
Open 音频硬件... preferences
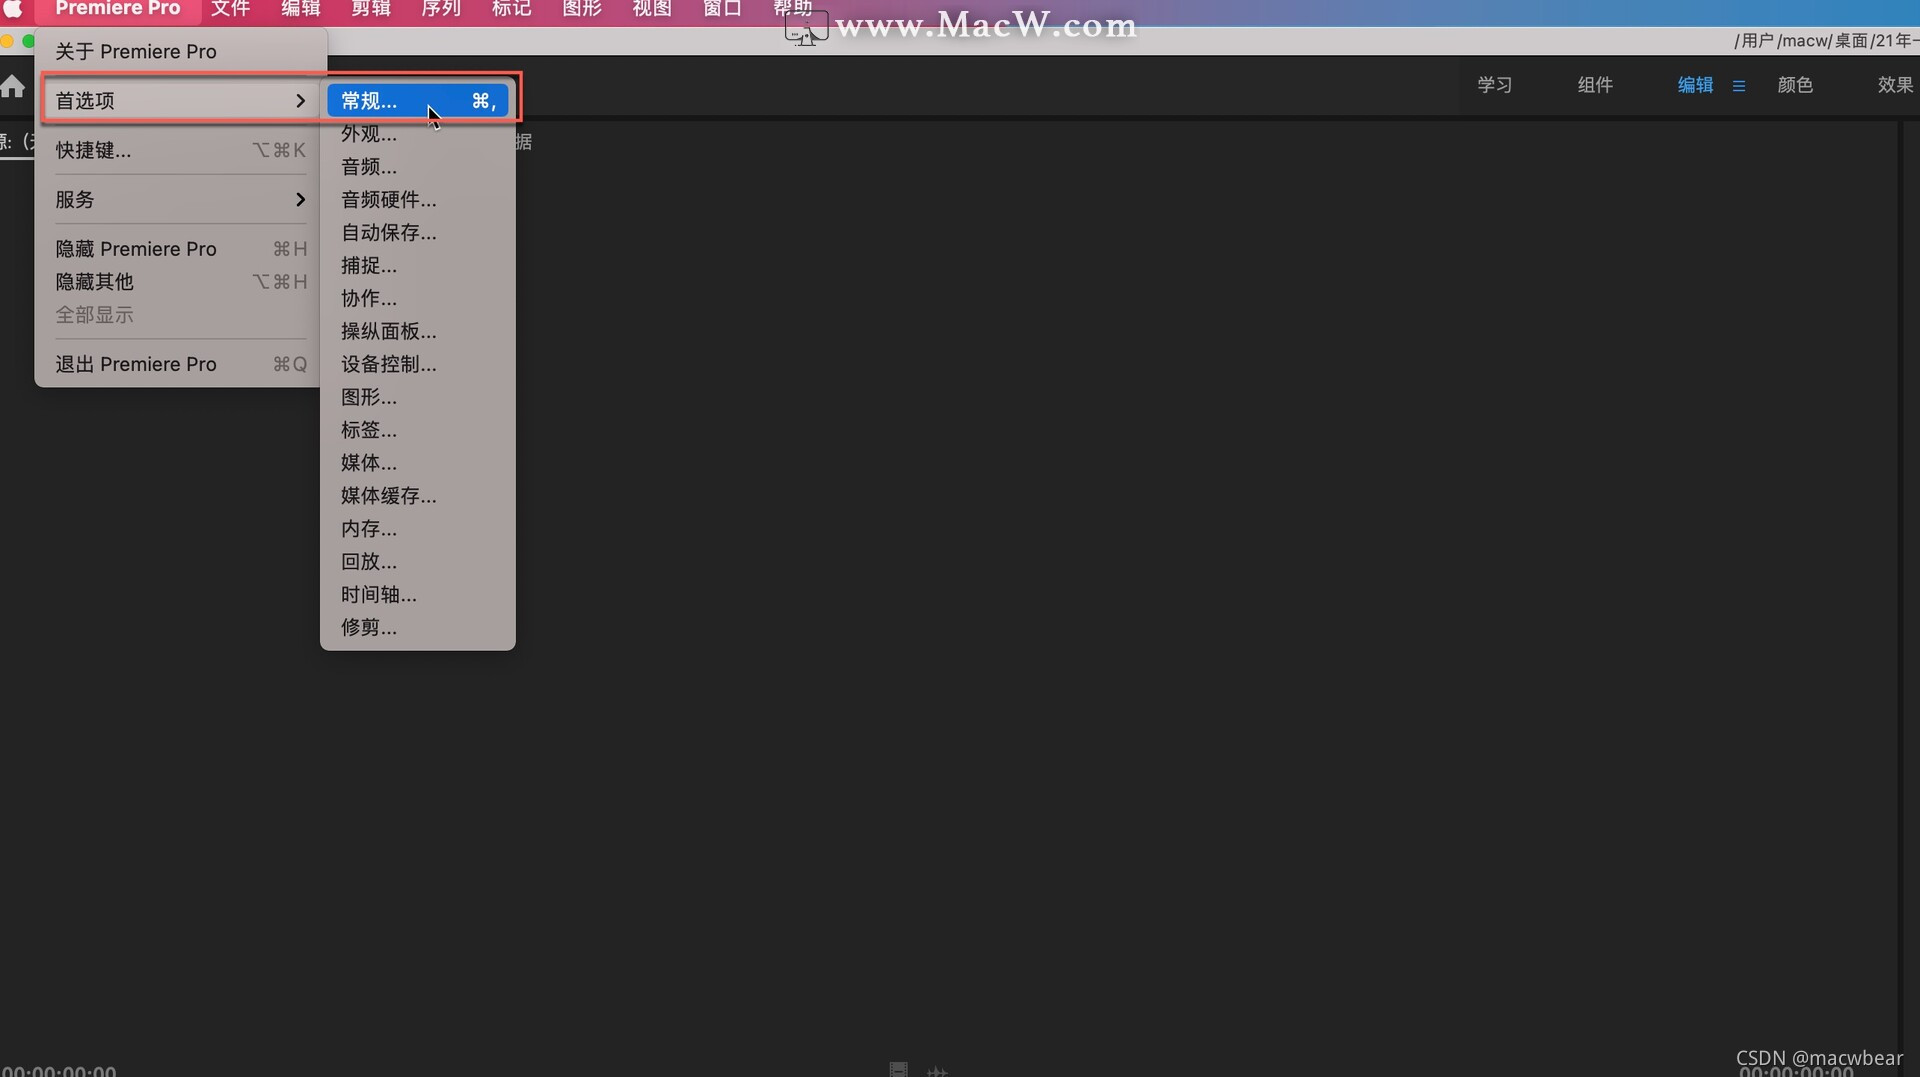[418, 199]
